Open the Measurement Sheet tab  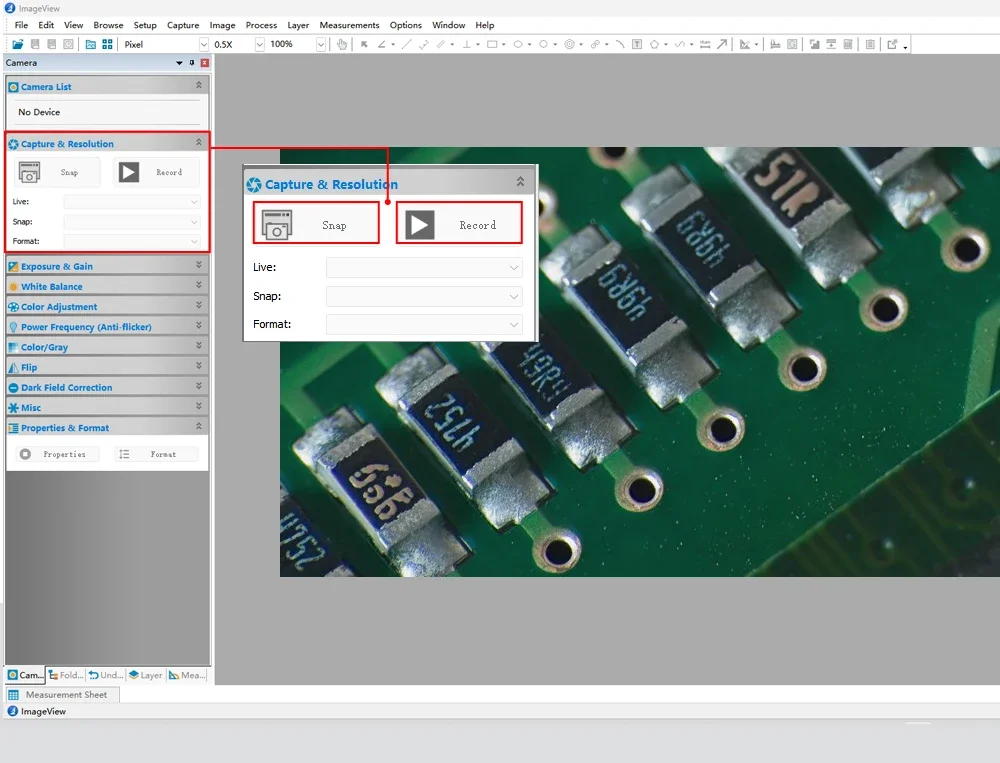tap(62, 695)
